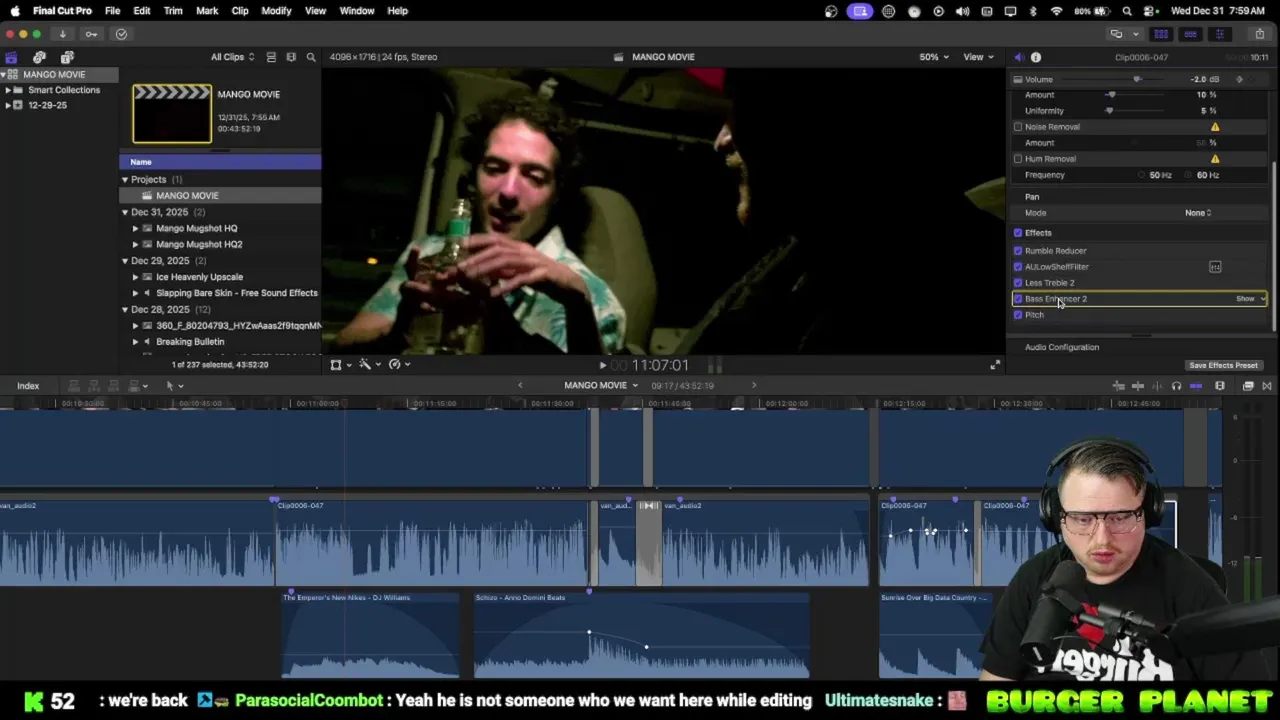Image resolution: width=1280 pixels, height=720 pixels.
Task: Open the Clip menu
Action: 240,11
